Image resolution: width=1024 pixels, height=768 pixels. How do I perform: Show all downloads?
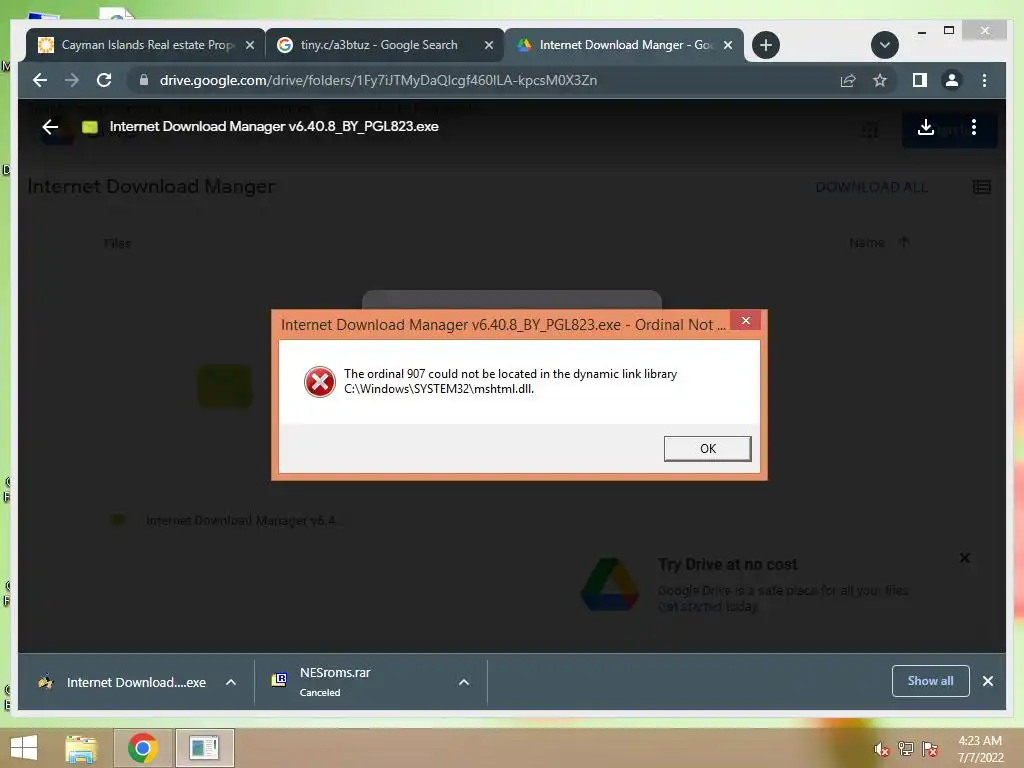[930, 681]
